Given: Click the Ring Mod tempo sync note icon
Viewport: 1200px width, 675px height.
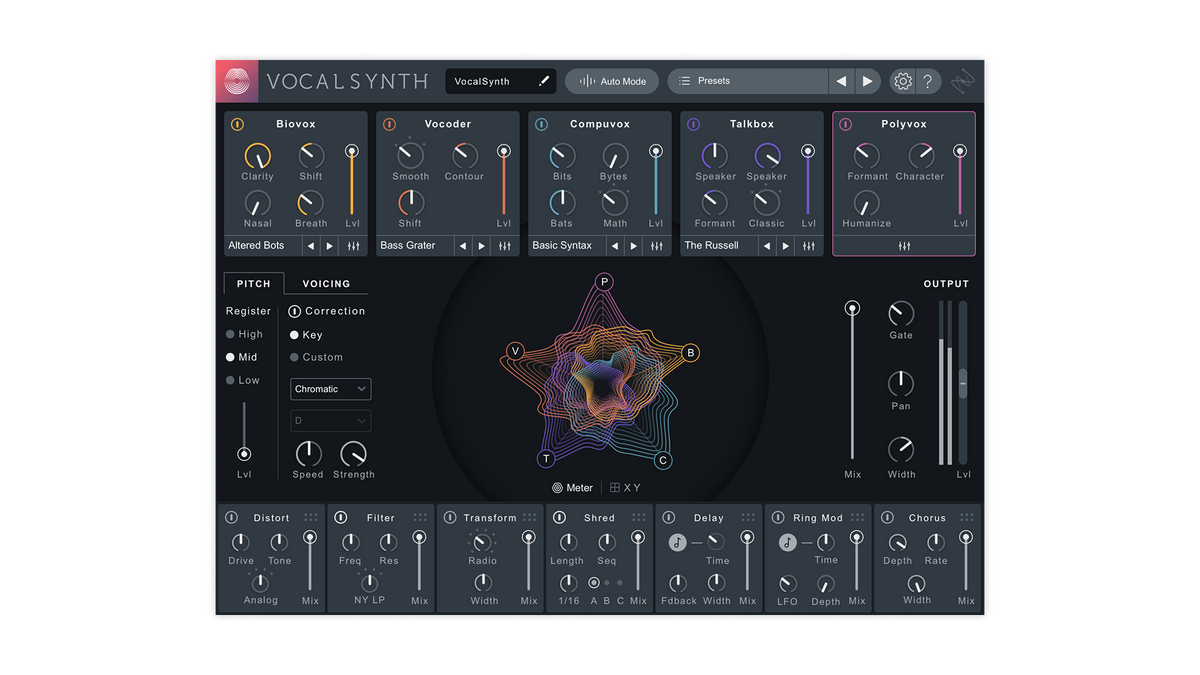Looking at the screenshot, I should 788,542.
